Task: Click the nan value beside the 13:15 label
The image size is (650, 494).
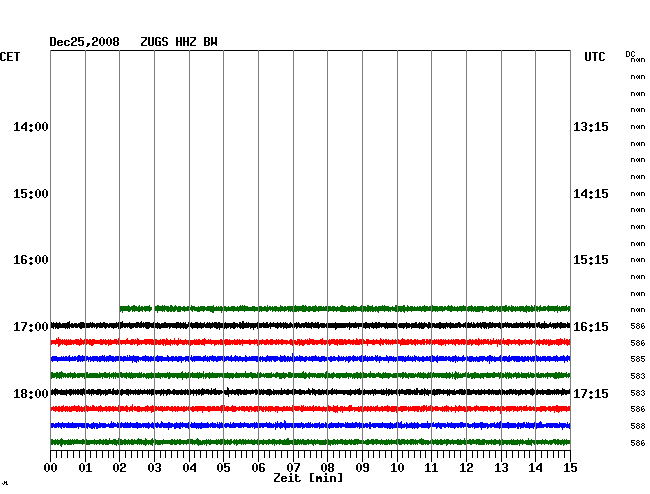Action: point(638,127)
